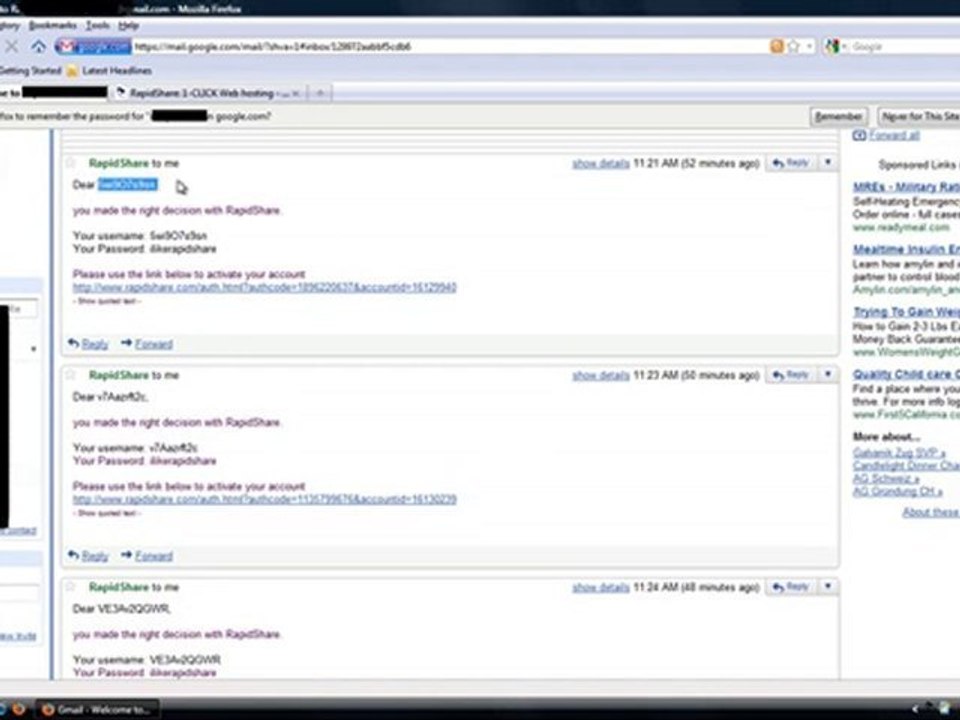This screenshot has height=720, width=960.
Task: Click Never for This Site button
Action: pyautogui.click(x=920, y=116)
